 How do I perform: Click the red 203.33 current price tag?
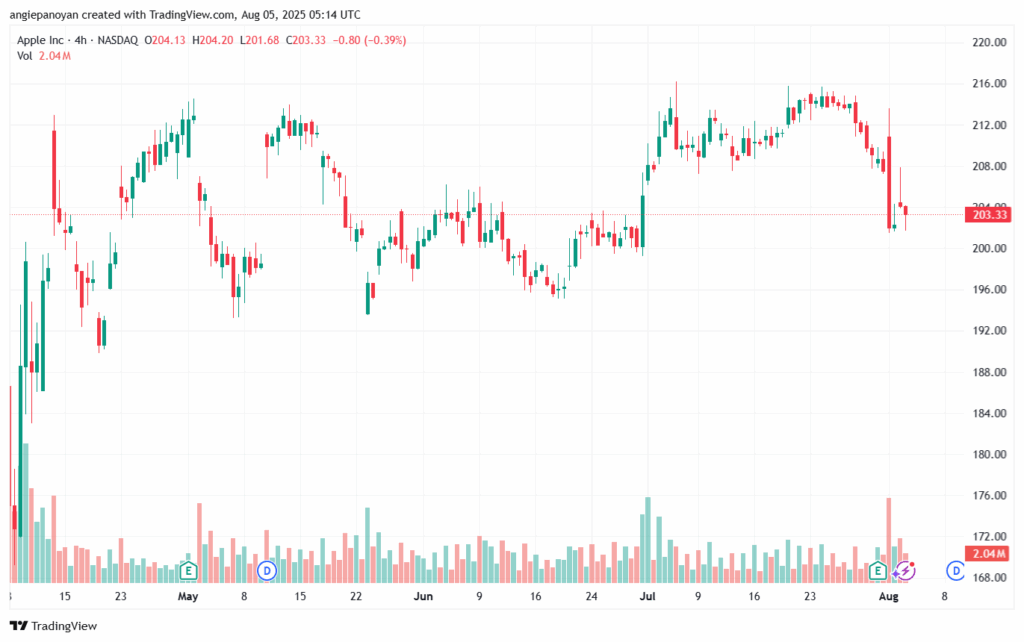coord(989,215)
